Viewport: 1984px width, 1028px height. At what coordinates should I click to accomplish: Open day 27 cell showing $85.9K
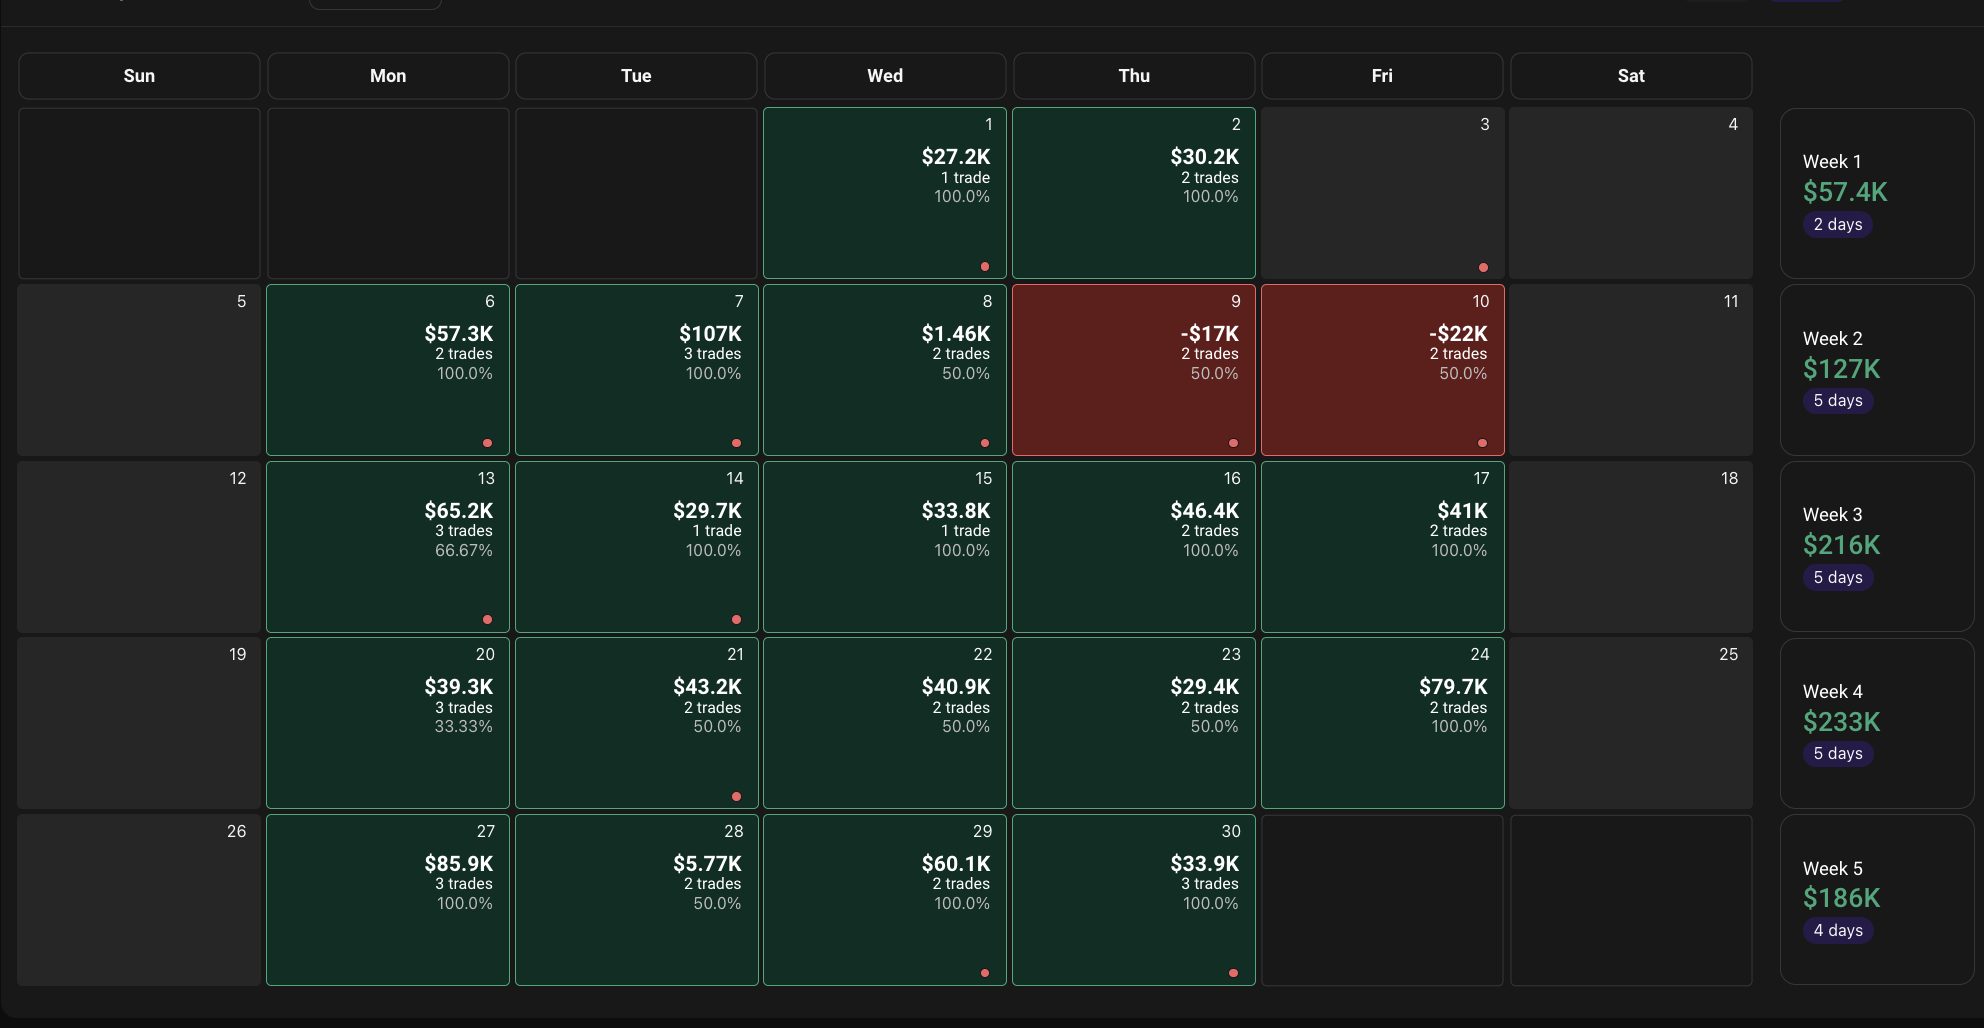[388, 900]
